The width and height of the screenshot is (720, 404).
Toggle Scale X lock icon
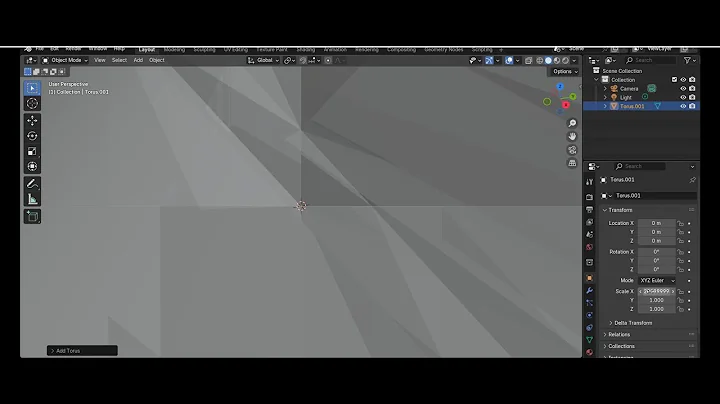click(681, 292)
